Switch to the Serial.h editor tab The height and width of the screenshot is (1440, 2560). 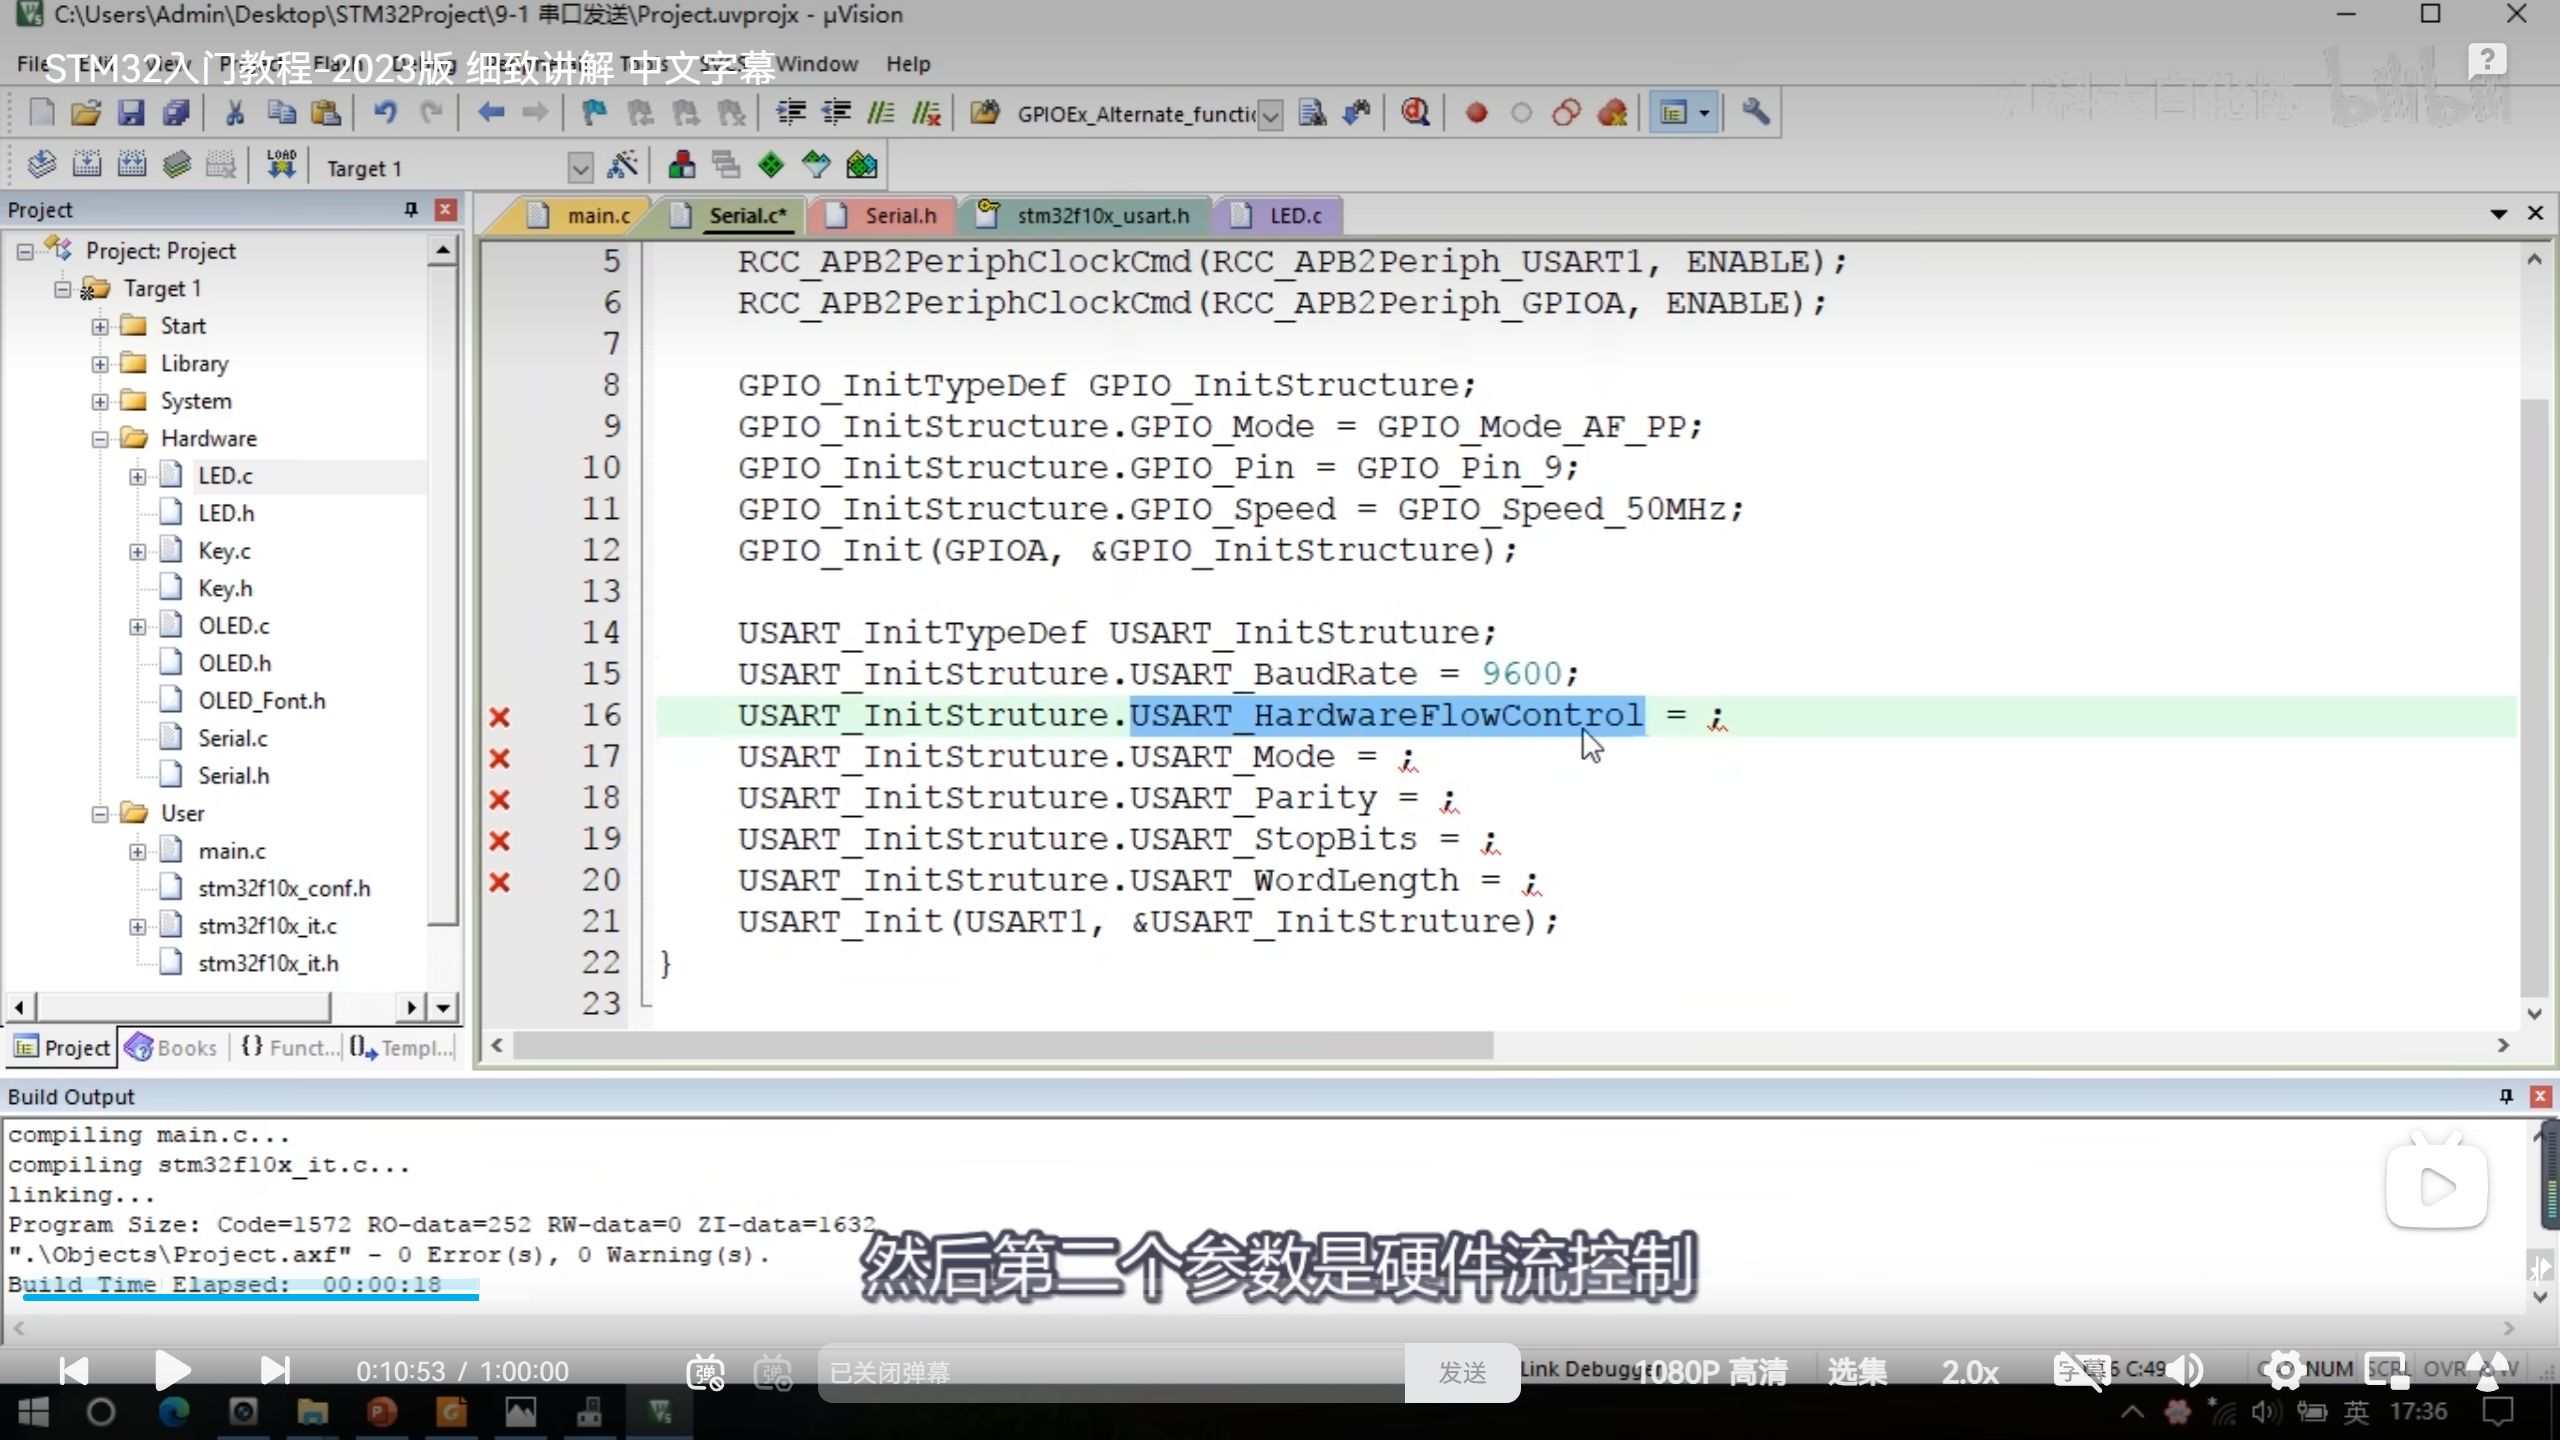pos(899,216)
